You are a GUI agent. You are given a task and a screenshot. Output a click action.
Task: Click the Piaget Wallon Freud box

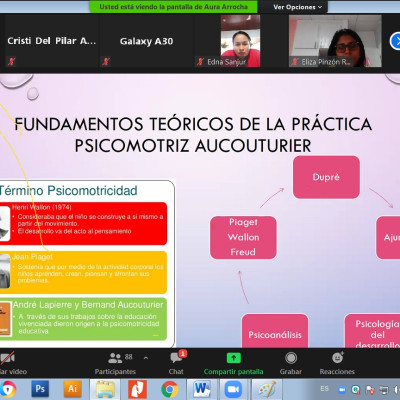243,237
